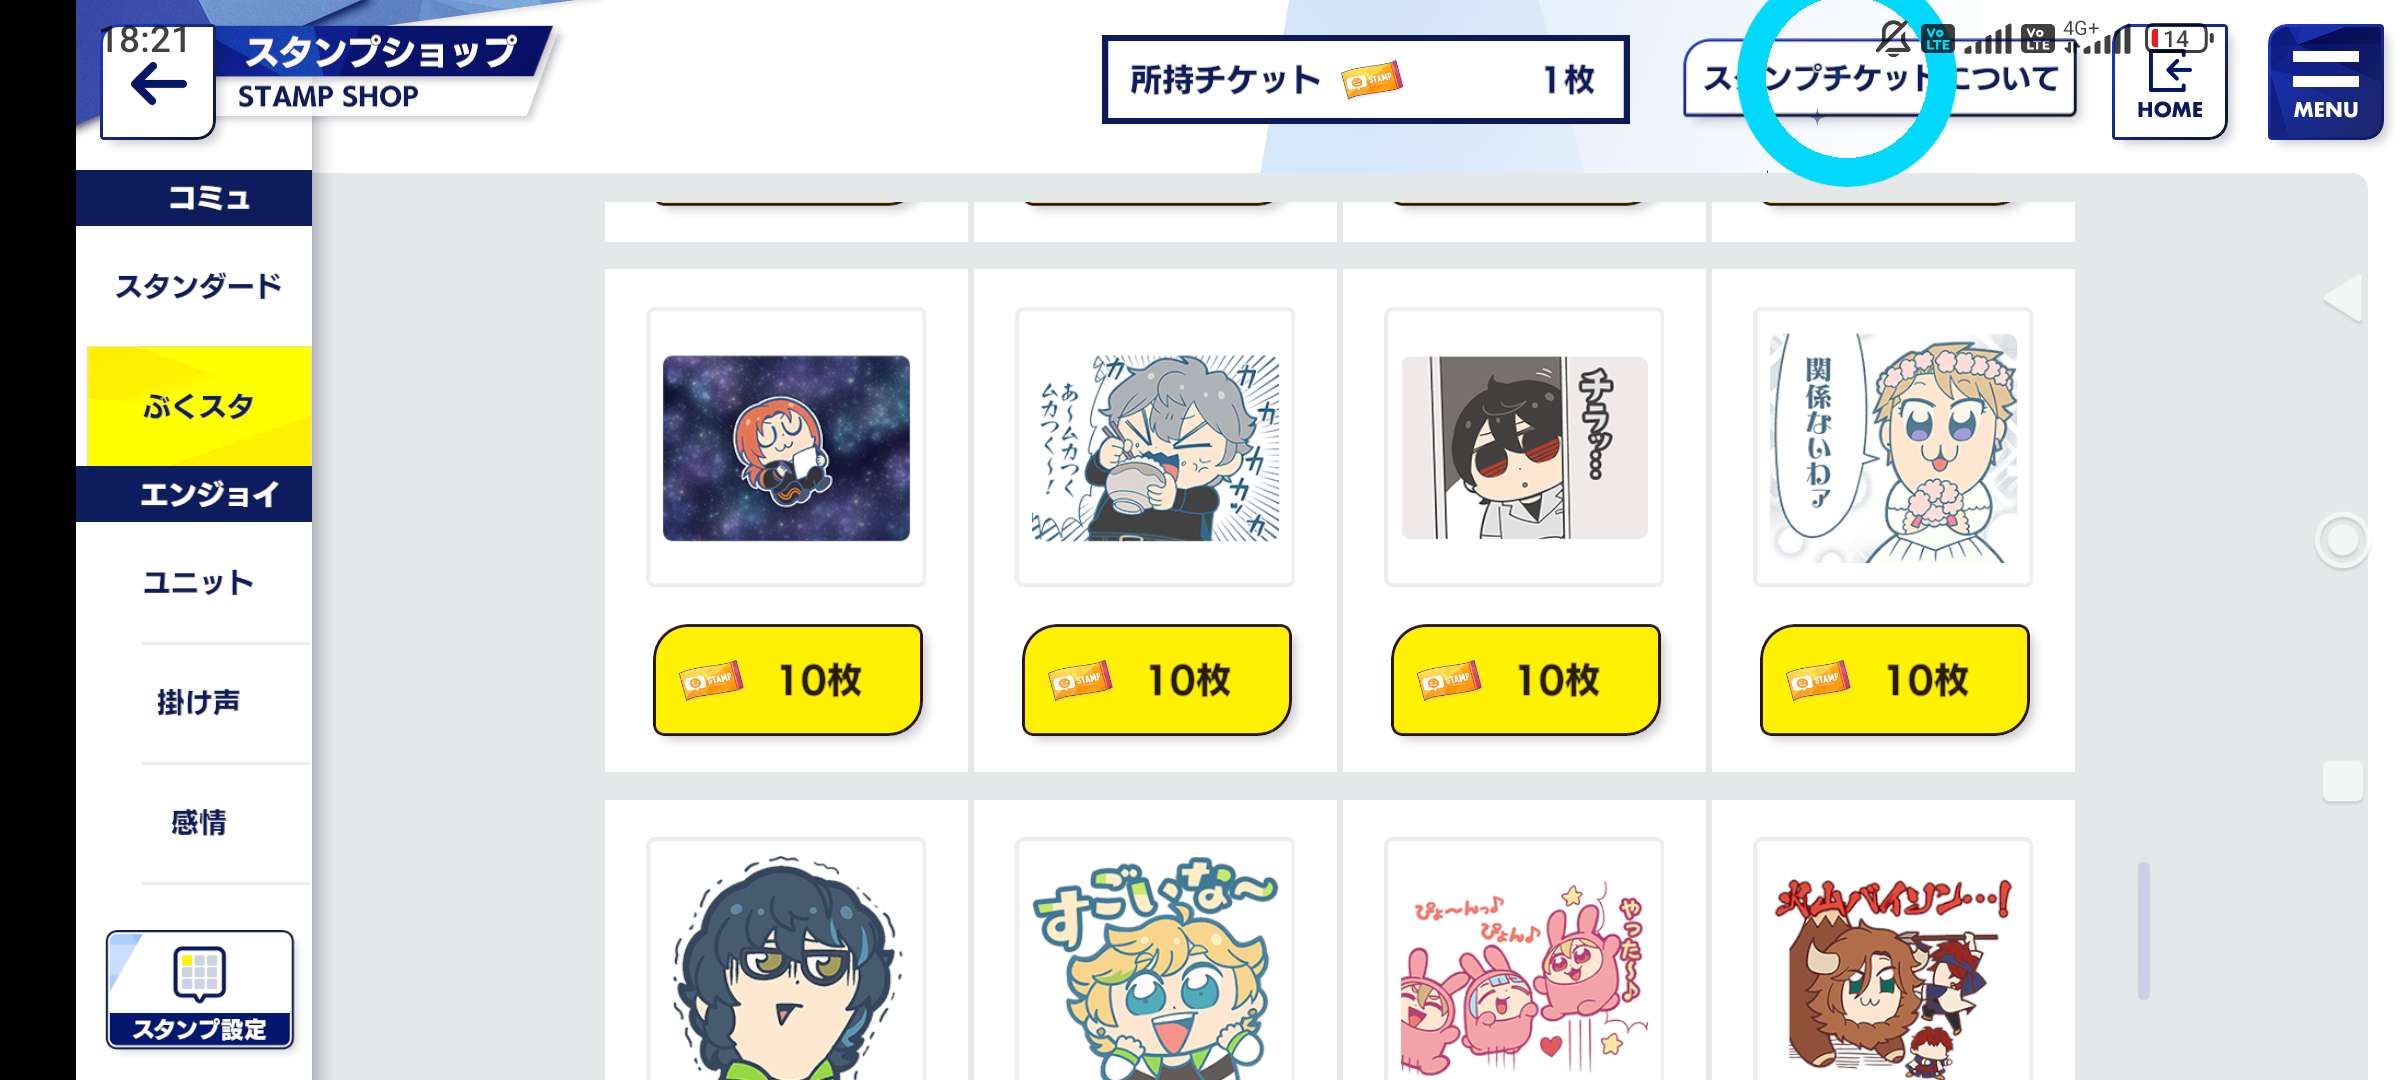Image resolution: width=2408 pixels, height=1080 pixels.
Task: Open the ユニット category
Action: click(198, 582)
